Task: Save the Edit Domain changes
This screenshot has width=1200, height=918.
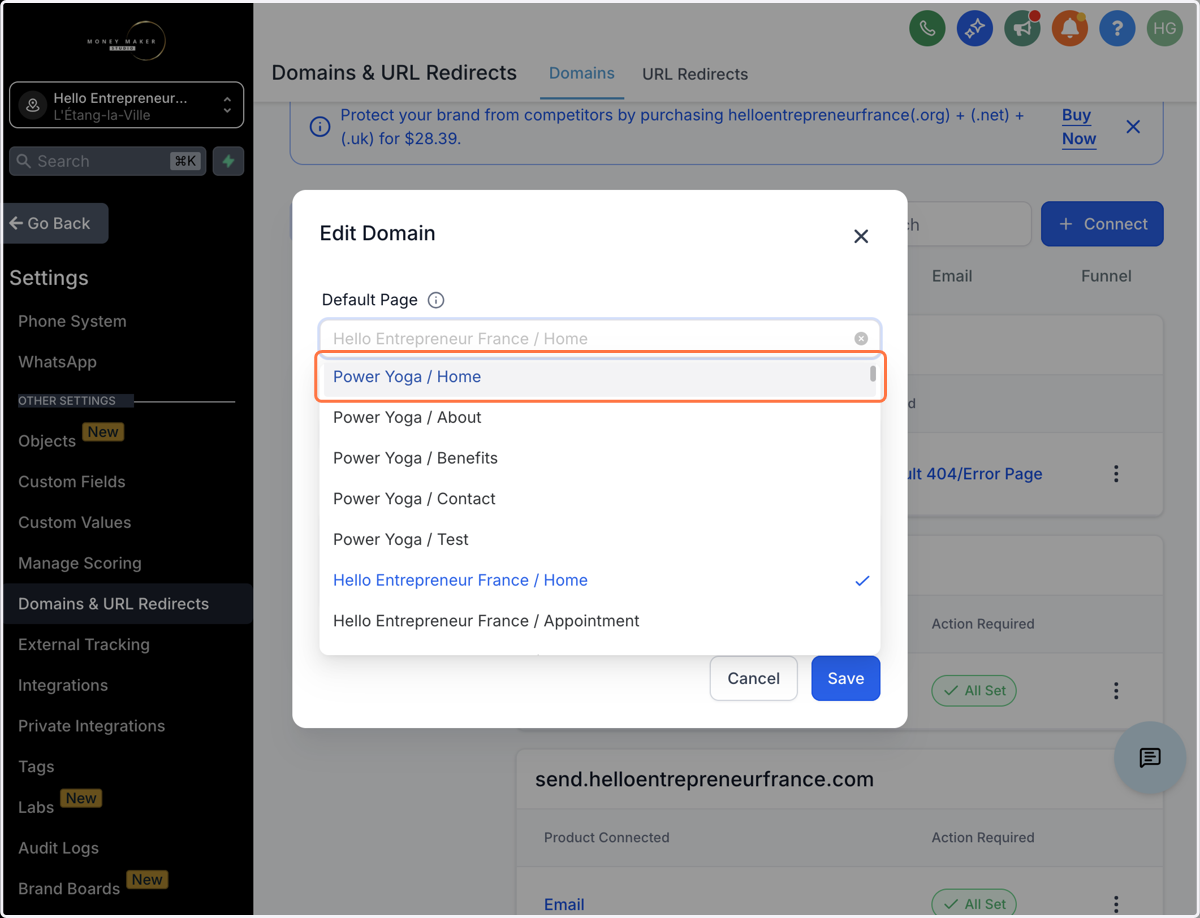Action: click(846, 678)
